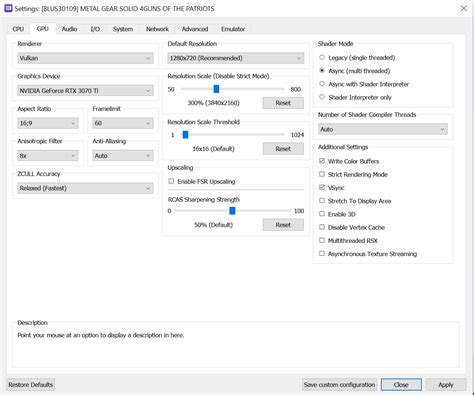Open the Renderer dropdown showing Vulkan

point(85,58)
